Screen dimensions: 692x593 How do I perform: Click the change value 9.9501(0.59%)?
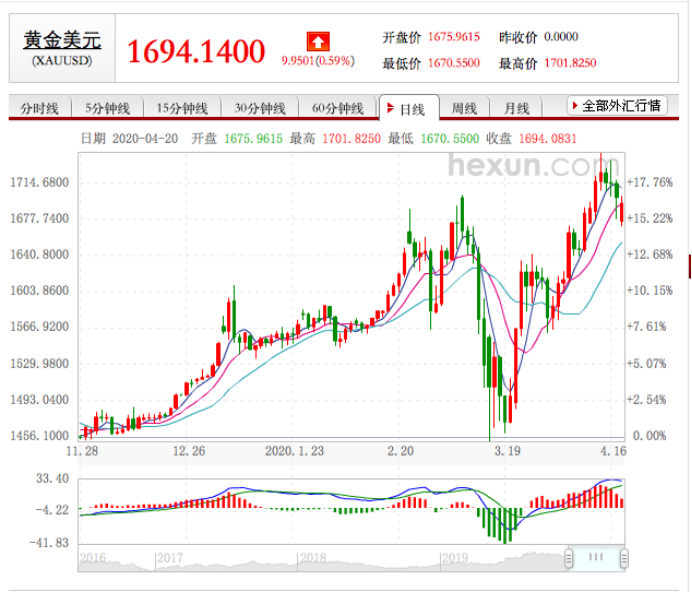click(x=318, y=61)
